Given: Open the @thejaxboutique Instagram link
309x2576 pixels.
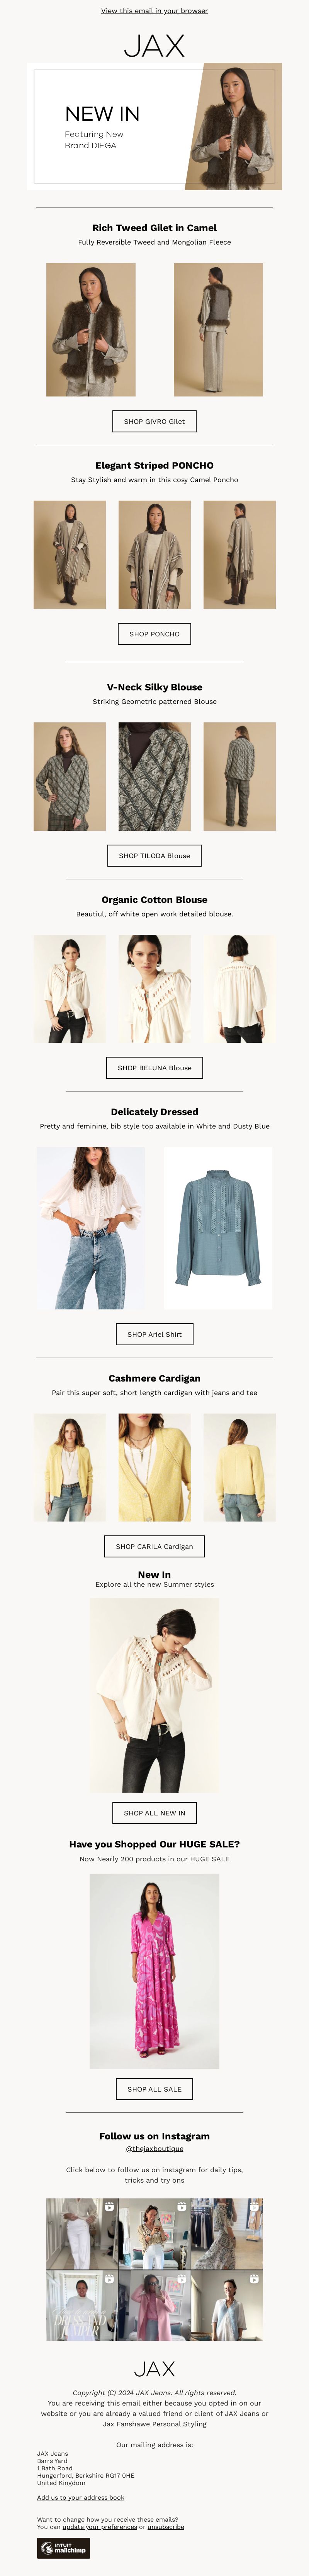Looking at the screenshot, I should click(154, 2148).
